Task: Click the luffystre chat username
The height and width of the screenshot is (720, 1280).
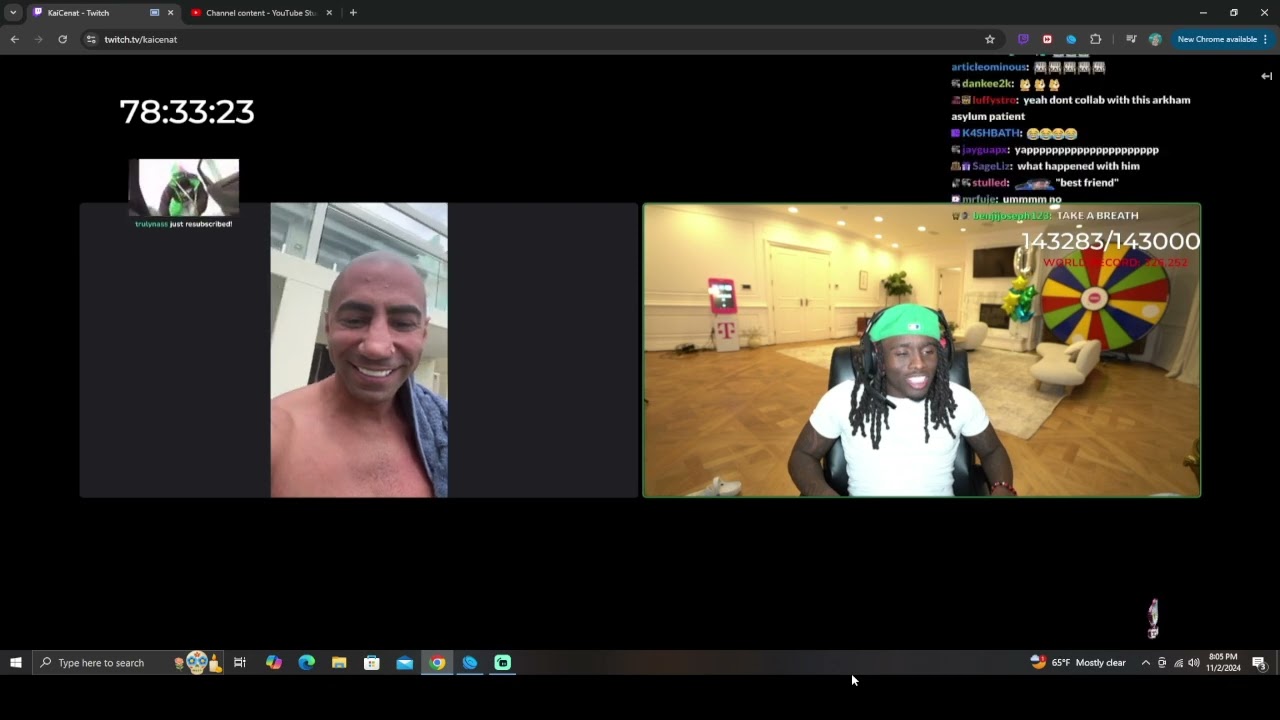Action: click(x=994, y=100)
